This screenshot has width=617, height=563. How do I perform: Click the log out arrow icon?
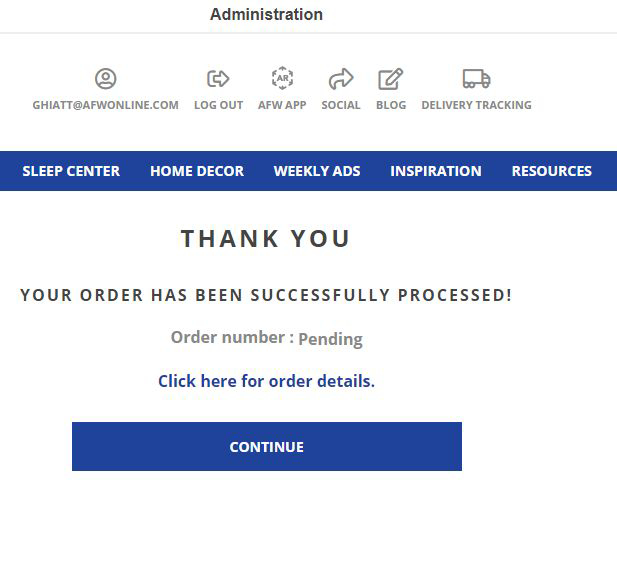click(x=218, y=79)
